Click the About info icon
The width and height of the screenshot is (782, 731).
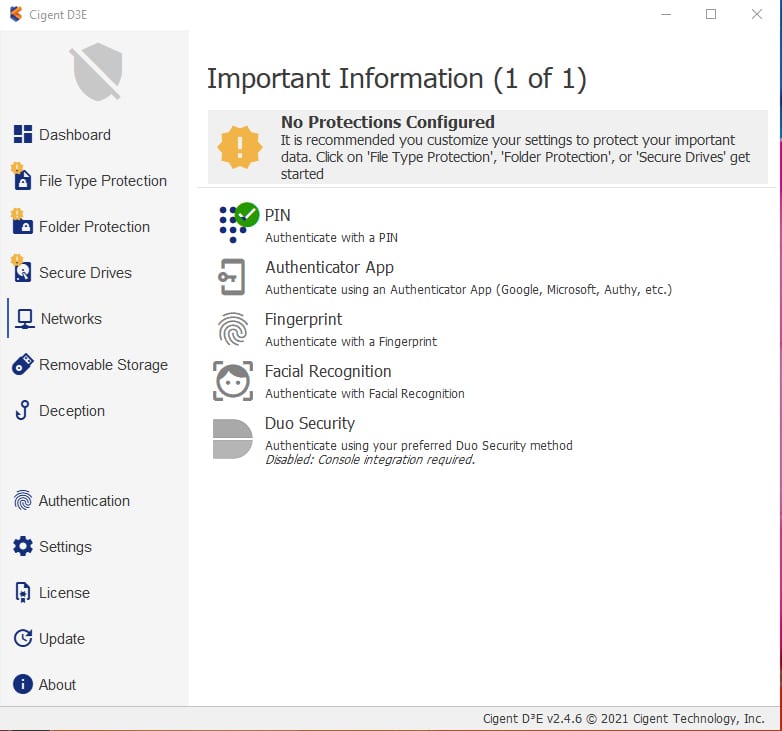pos(23,684)
